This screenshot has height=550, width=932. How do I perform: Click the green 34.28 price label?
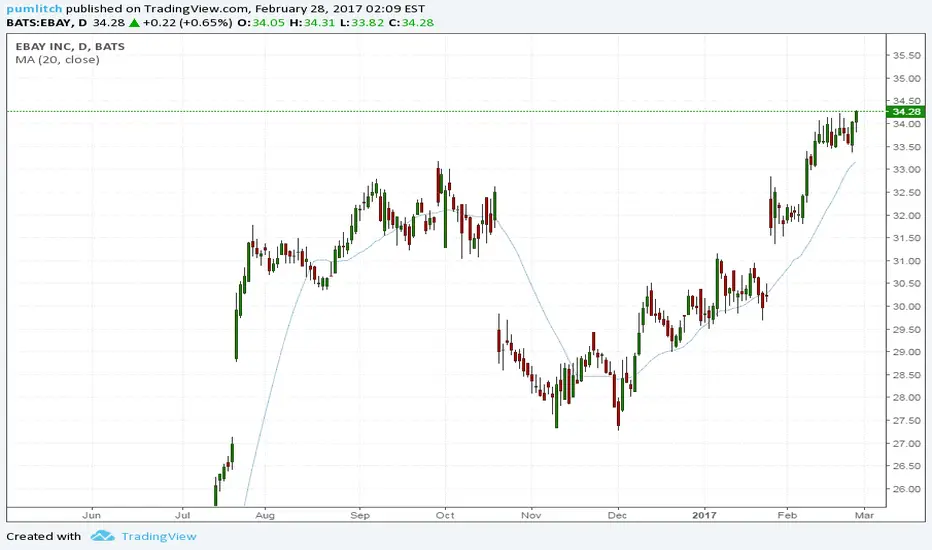tap(906, 112)
